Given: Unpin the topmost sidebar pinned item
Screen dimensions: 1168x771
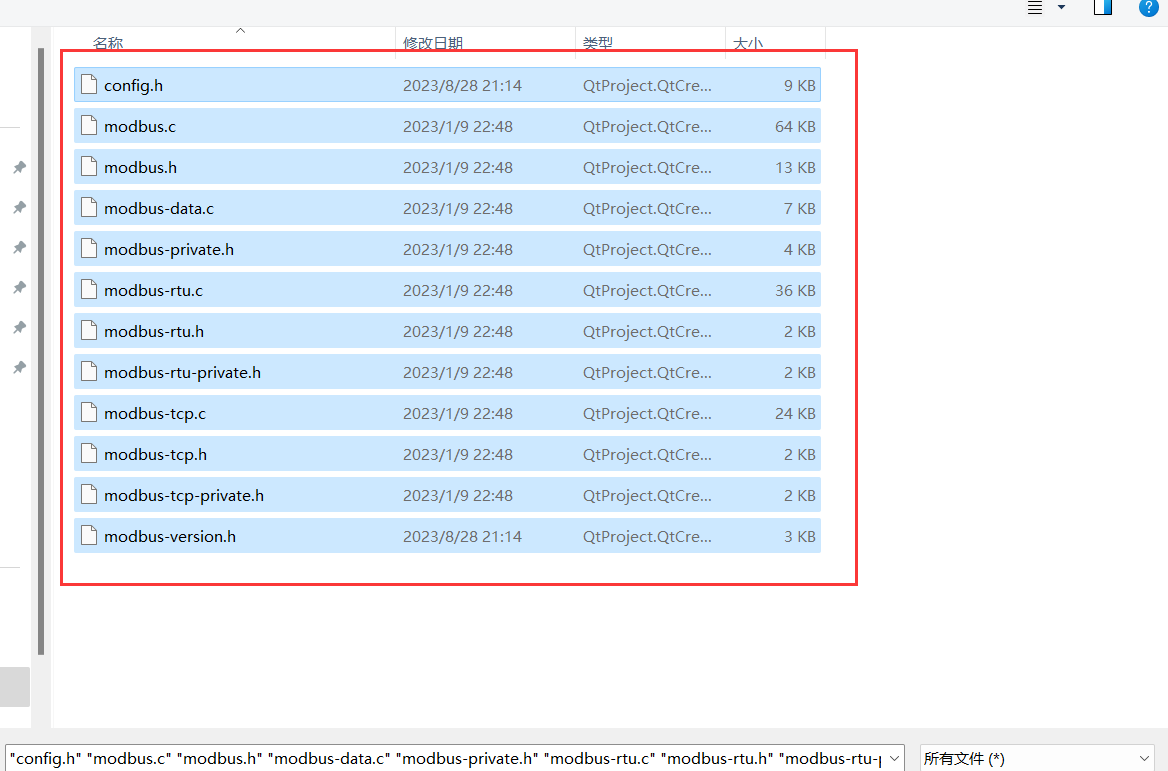Looking at the screenshot, I should pyautogui.click(x=19, y=167).
